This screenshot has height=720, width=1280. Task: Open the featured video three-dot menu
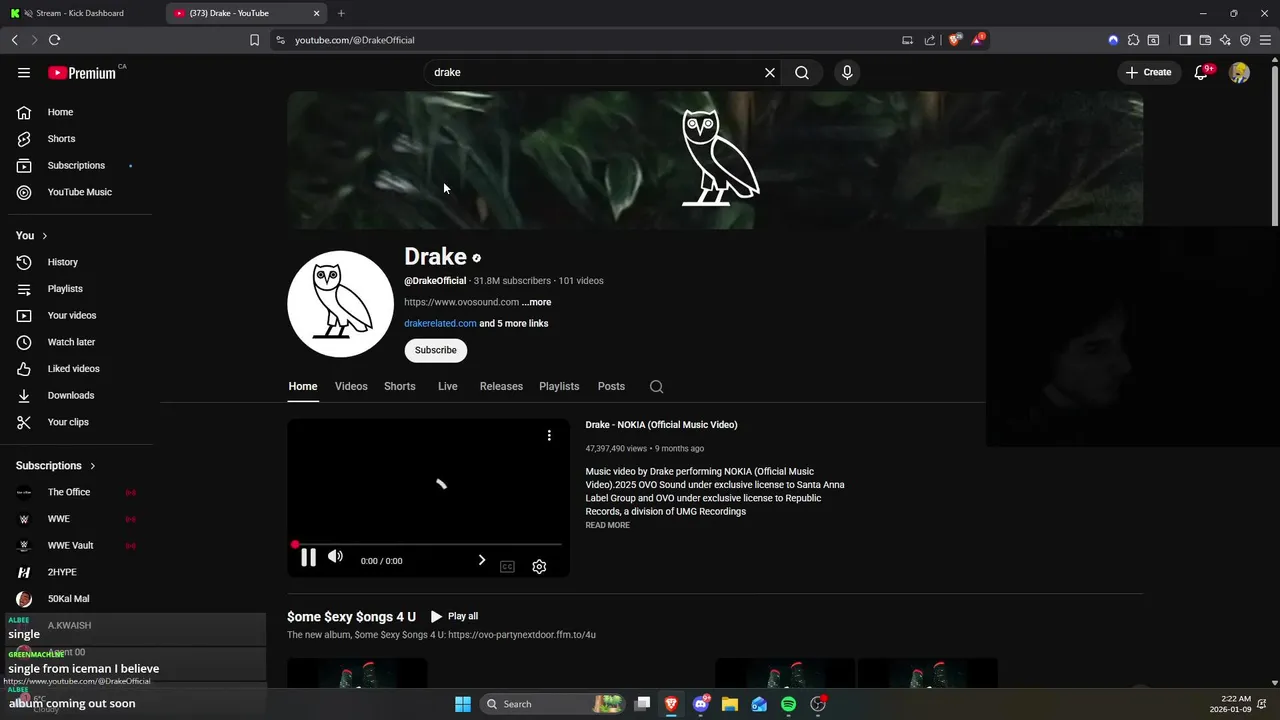click(549, 435)
